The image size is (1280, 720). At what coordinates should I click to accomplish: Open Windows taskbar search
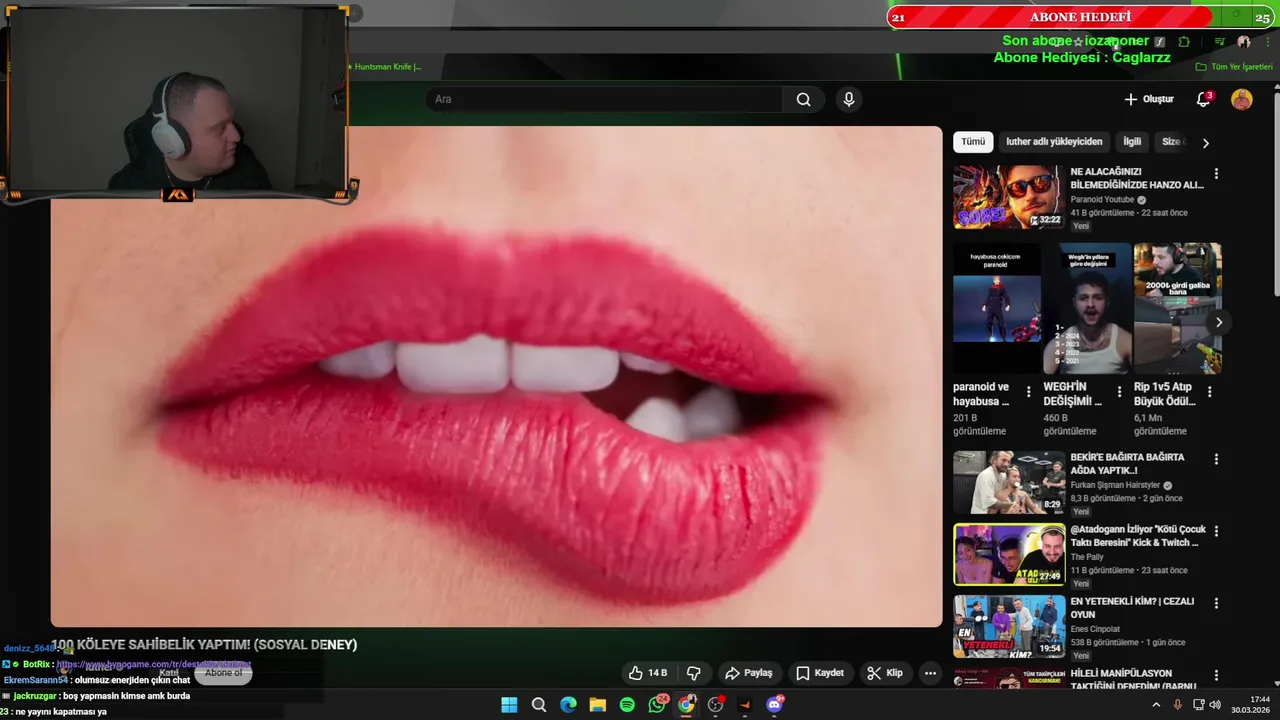(539, 705)
